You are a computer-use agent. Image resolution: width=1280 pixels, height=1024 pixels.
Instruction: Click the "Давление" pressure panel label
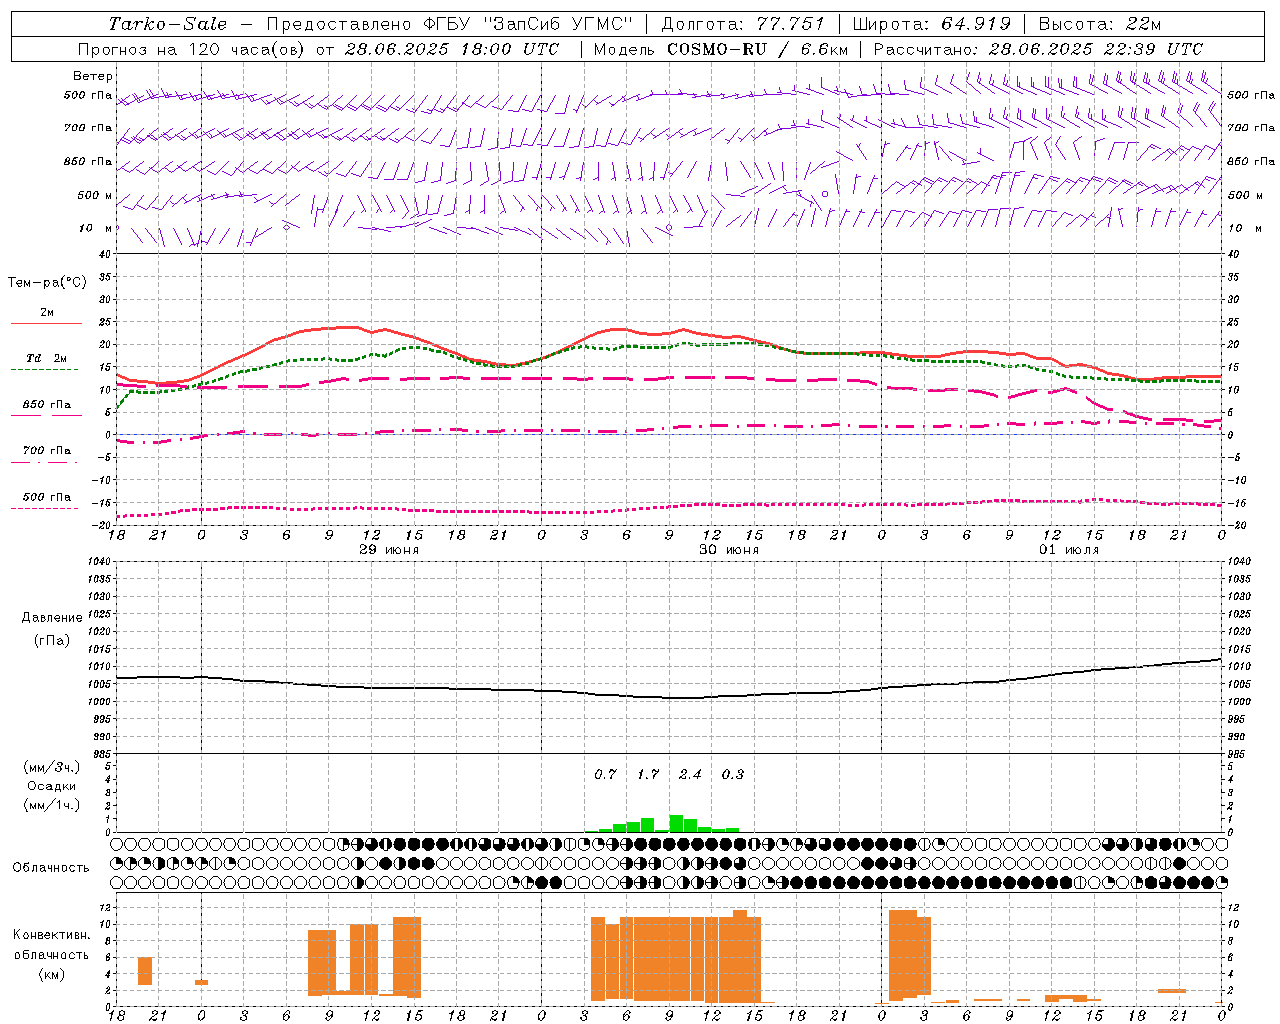click(x=52, y=618)
